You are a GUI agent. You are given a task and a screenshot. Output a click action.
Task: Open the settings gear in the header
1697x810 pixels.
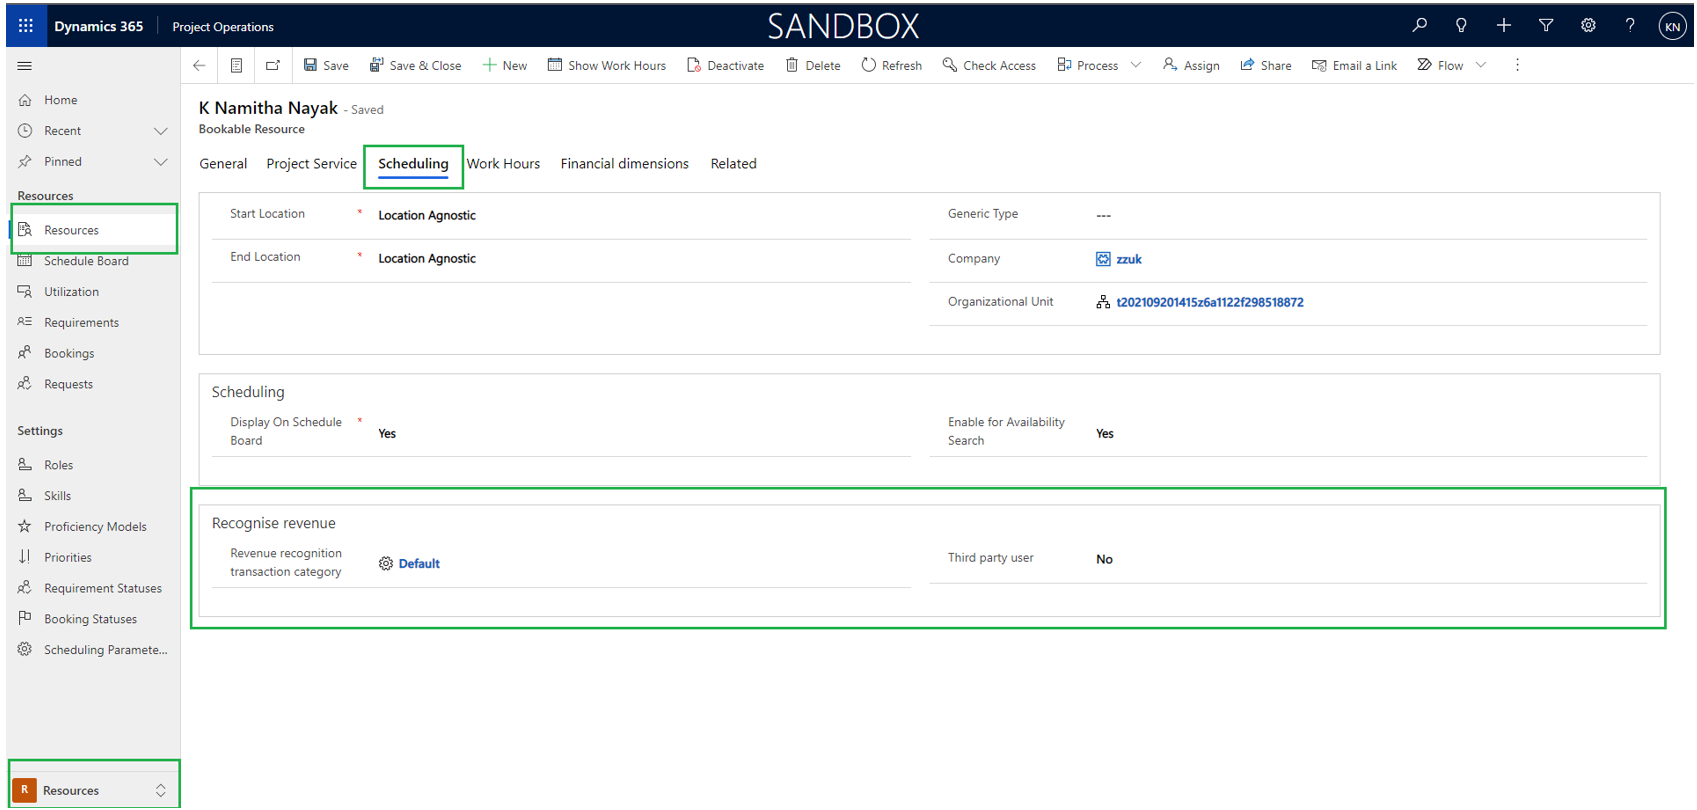(x=1588, y=26)
